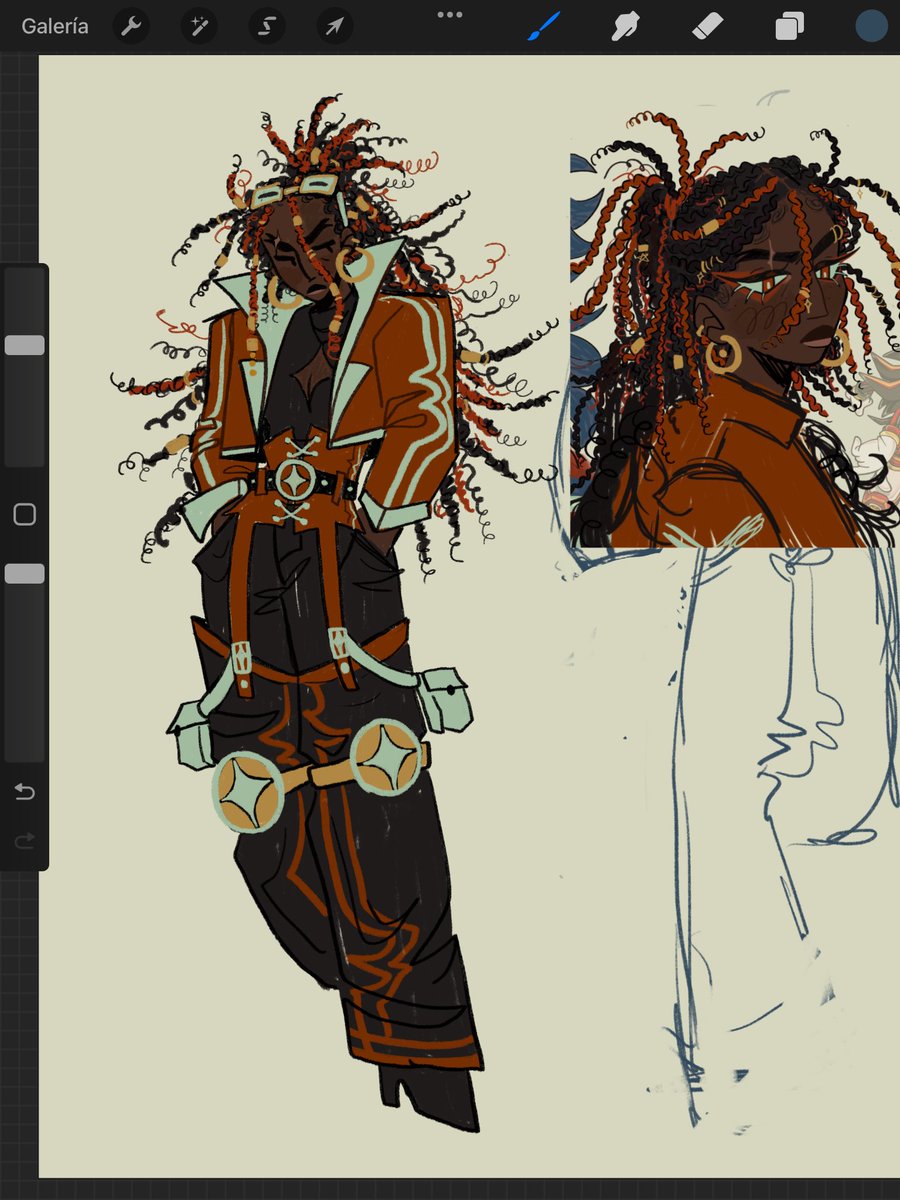Tap the goggles on the character's head
The height and width of the screenshot is (1200, 900).
pyautogui.click(x=295, y=189)
